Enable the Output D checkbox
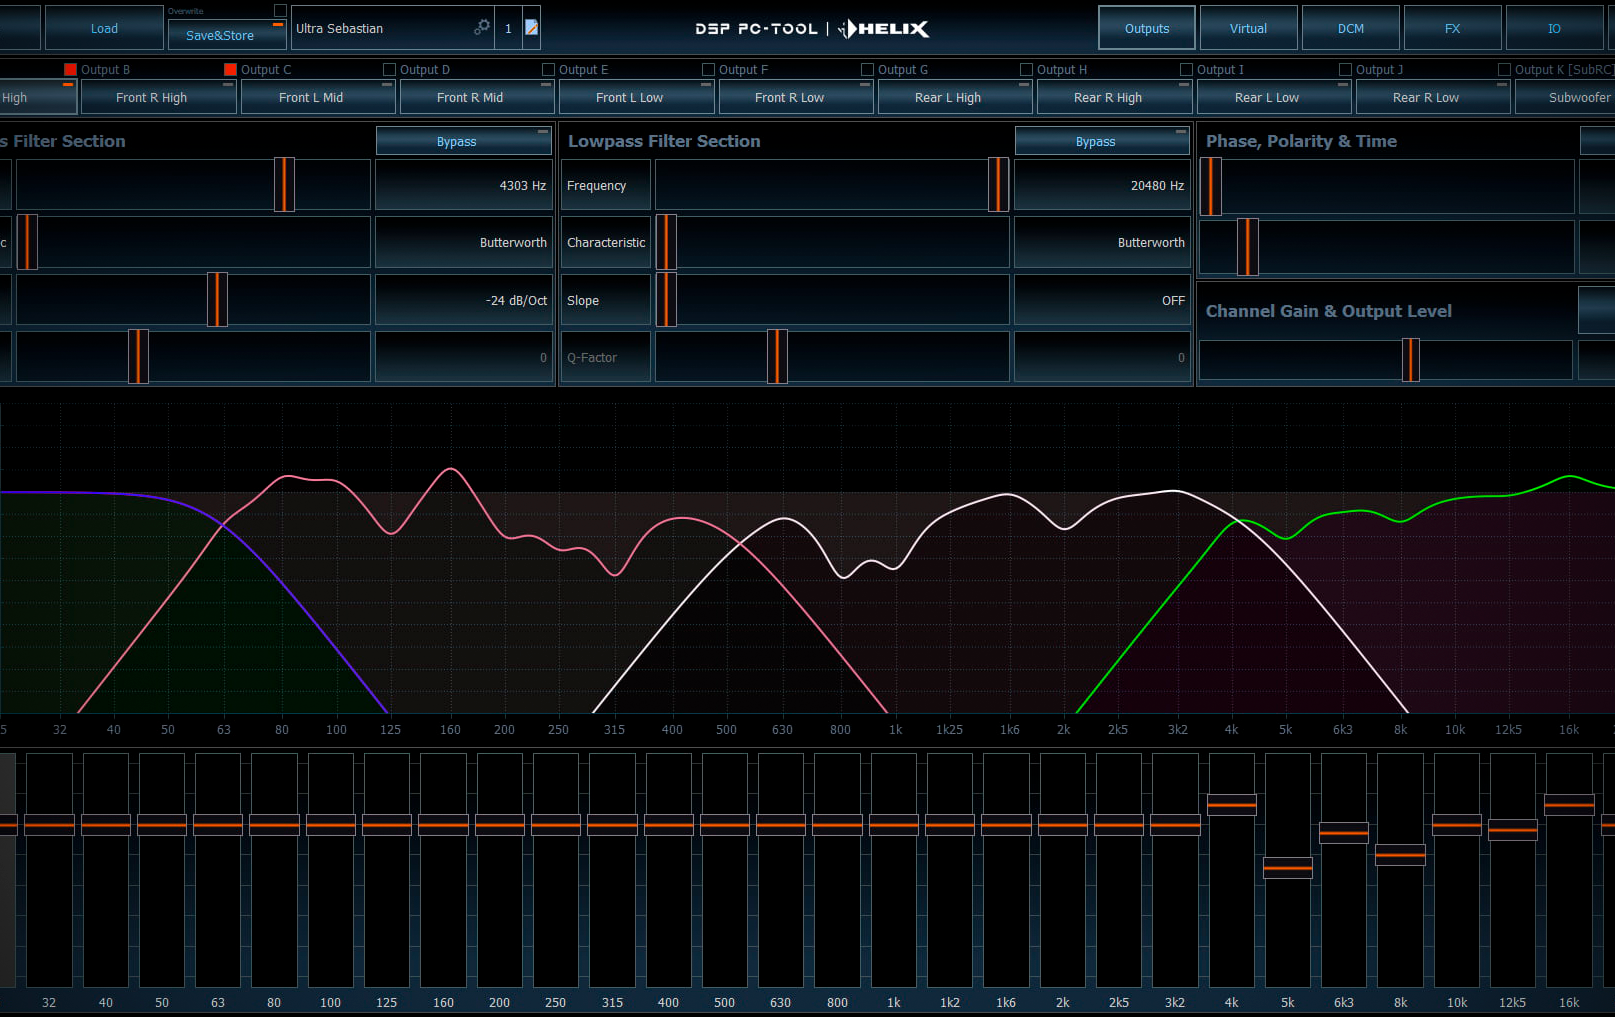Image resolution: width=1615 pixels, height=1017 pixels. click(x=389, y=69)
